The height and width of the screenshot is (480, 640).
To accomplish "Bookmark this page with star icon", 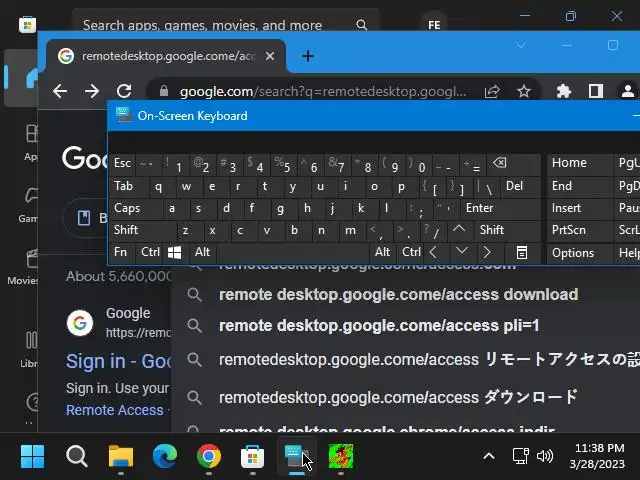I will pos(524,91).
